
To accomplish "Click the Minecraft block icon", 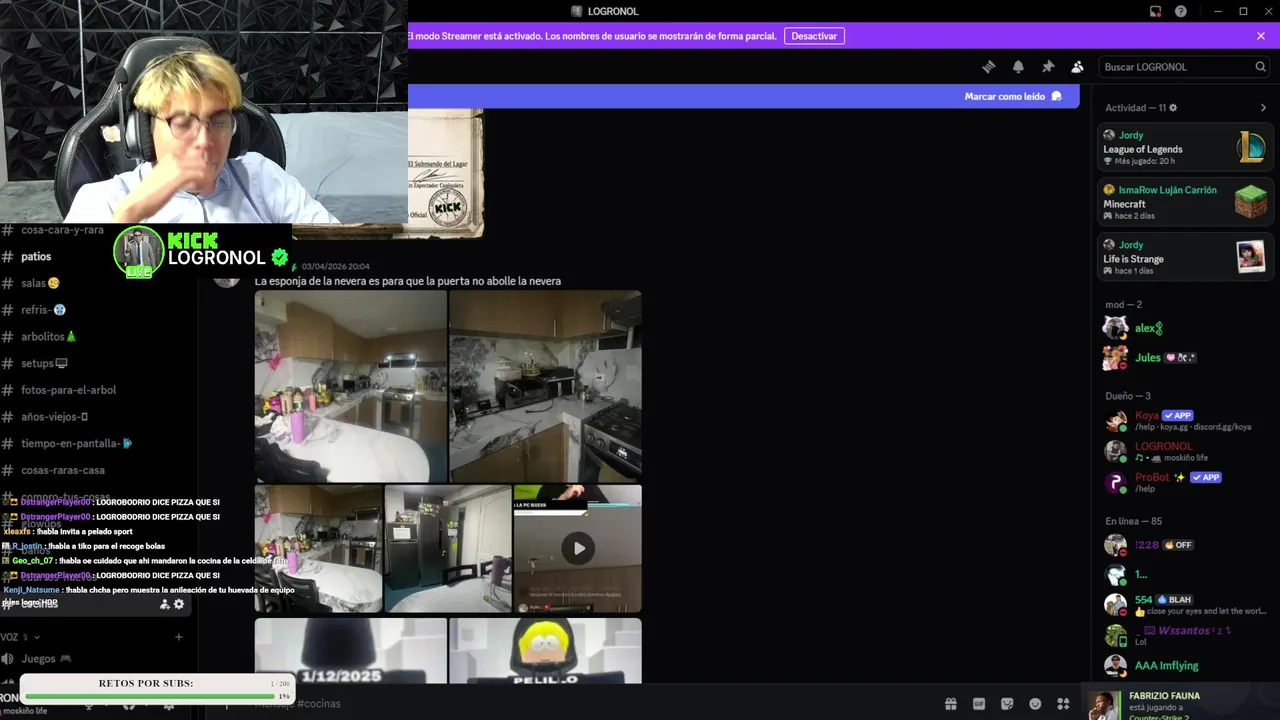I will (1251, 202).
